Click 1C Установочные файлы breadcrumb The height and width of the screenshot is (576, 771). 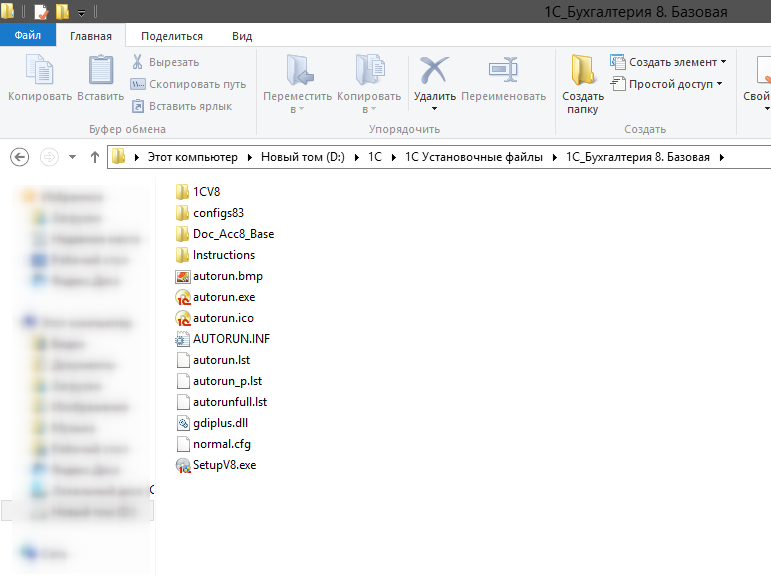pyautogui.click(x=474, y=157)
